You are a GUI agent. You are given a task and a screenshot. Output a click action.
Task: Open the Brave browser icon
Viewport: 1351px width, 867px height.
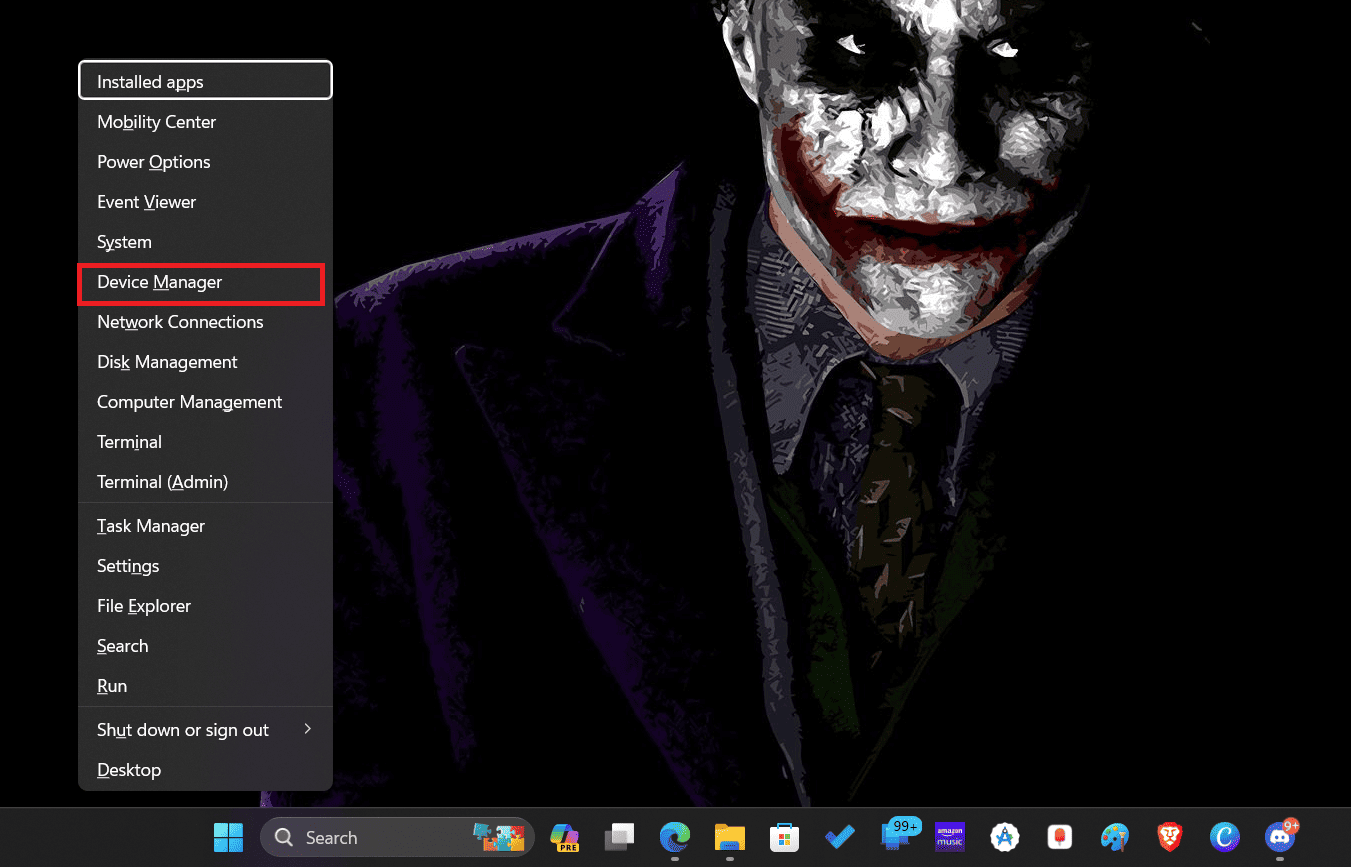(x=1169, y=837)
